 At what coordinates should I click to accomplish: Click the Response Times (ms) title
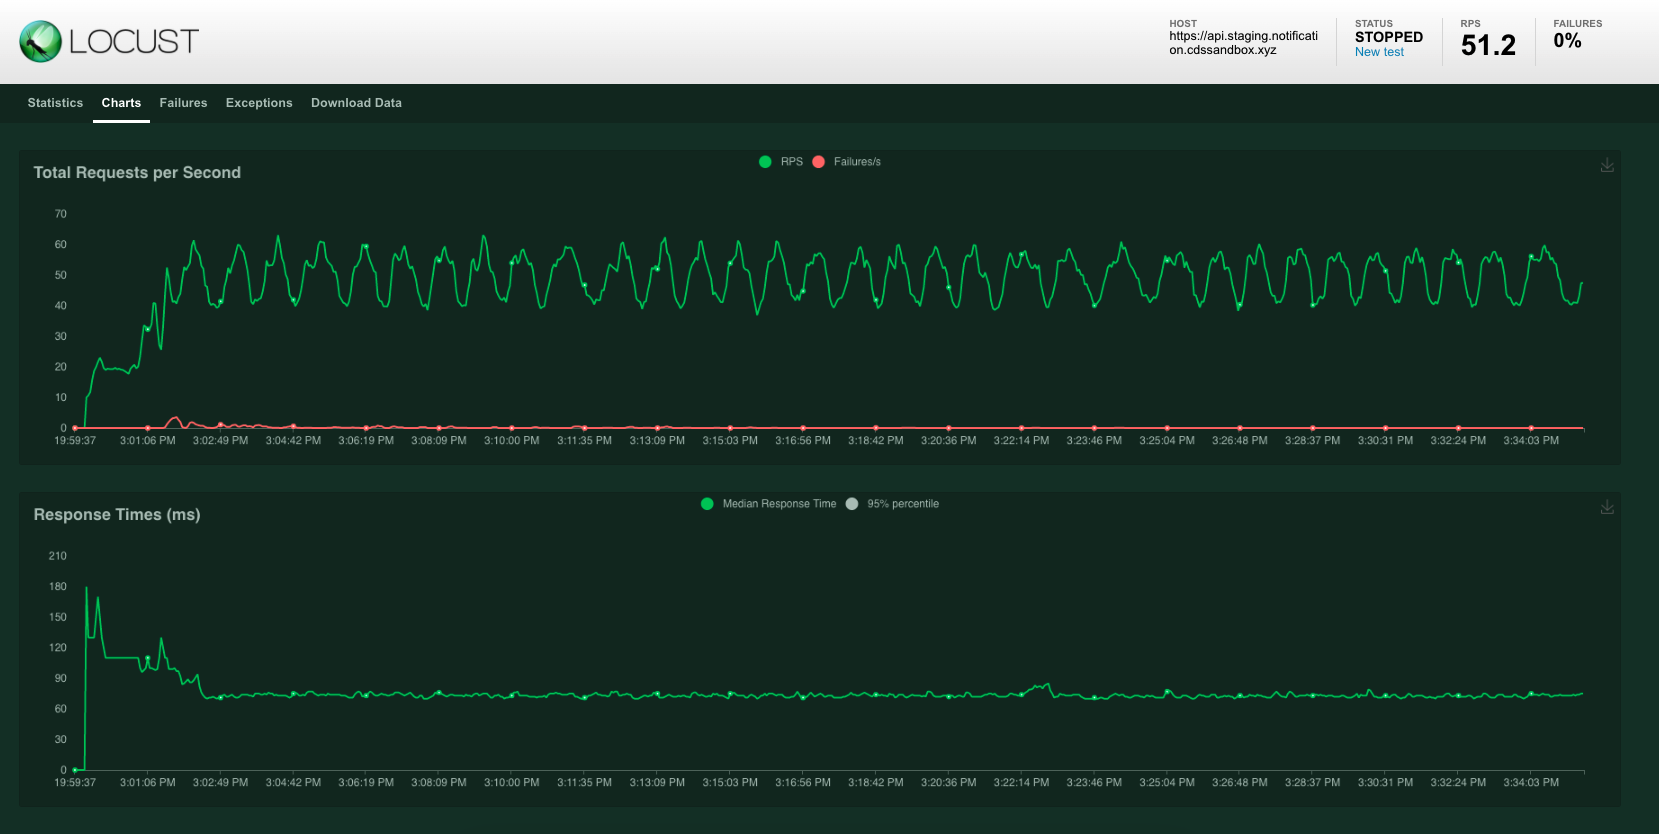[x=117, y=514]
